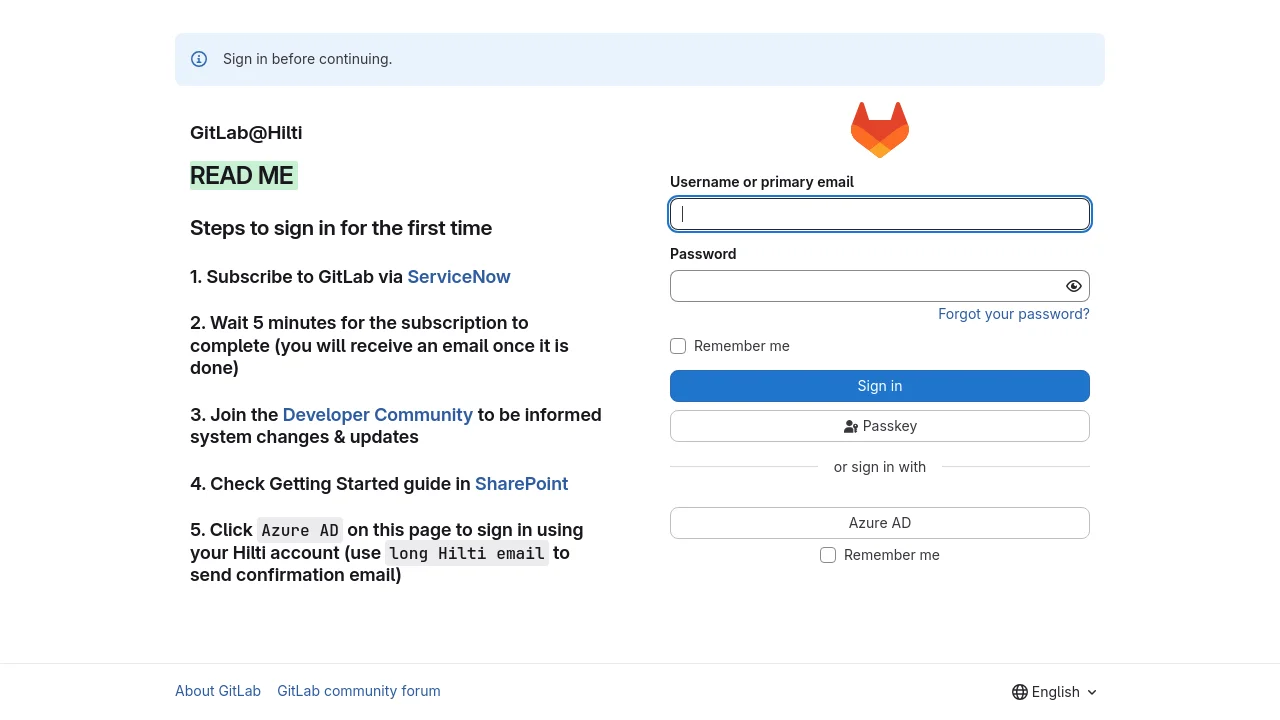Follow the ServiceNow link
This screenshot has width=1280, height=720.
[459, 277]
